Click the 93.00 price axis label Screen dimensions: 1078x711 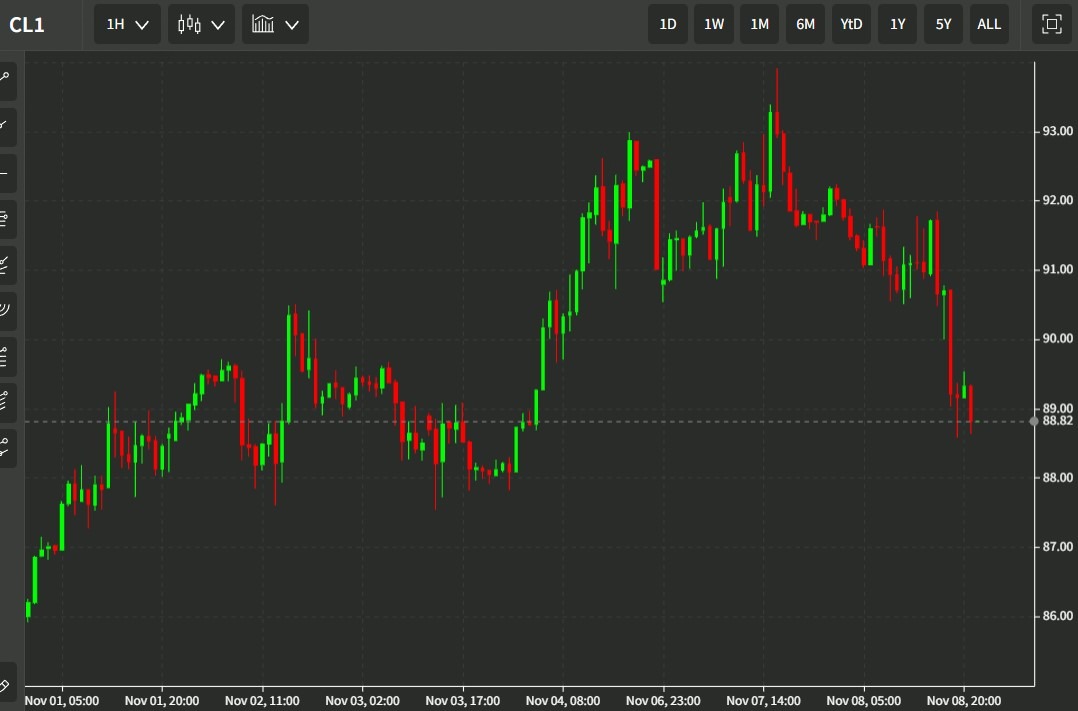click(x=1057, y=131)
